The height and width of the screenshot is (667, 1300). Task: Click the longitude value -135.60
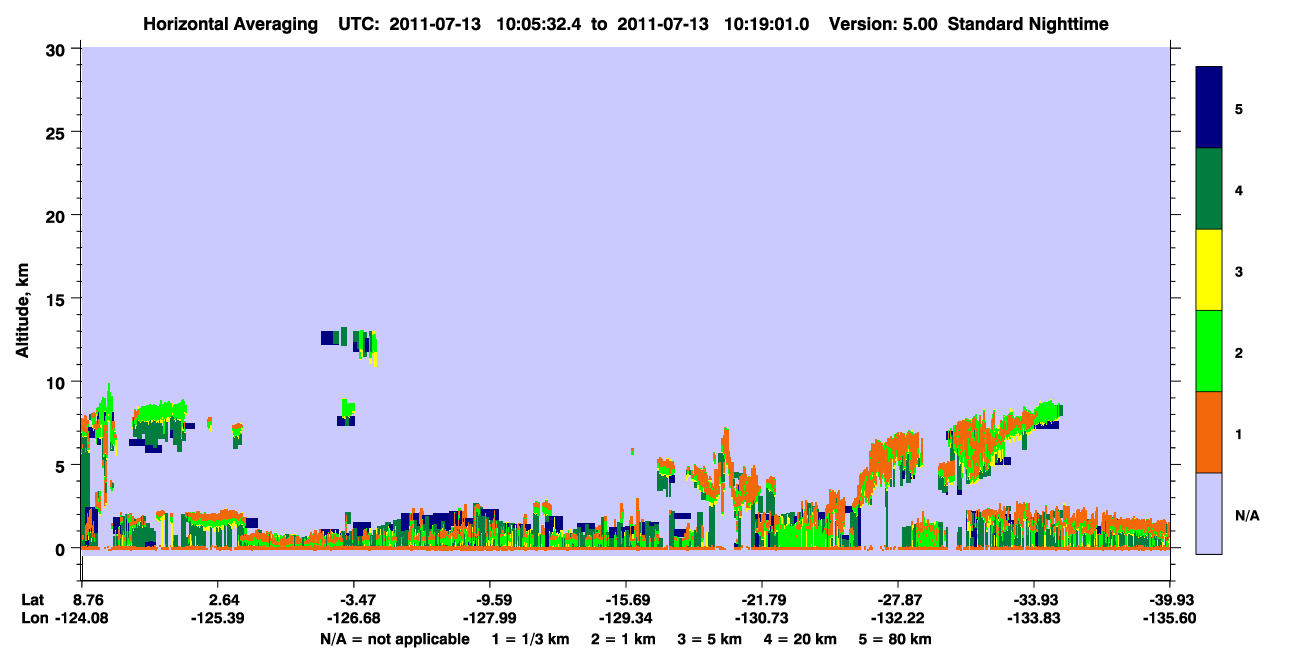tap(1169, 618)
